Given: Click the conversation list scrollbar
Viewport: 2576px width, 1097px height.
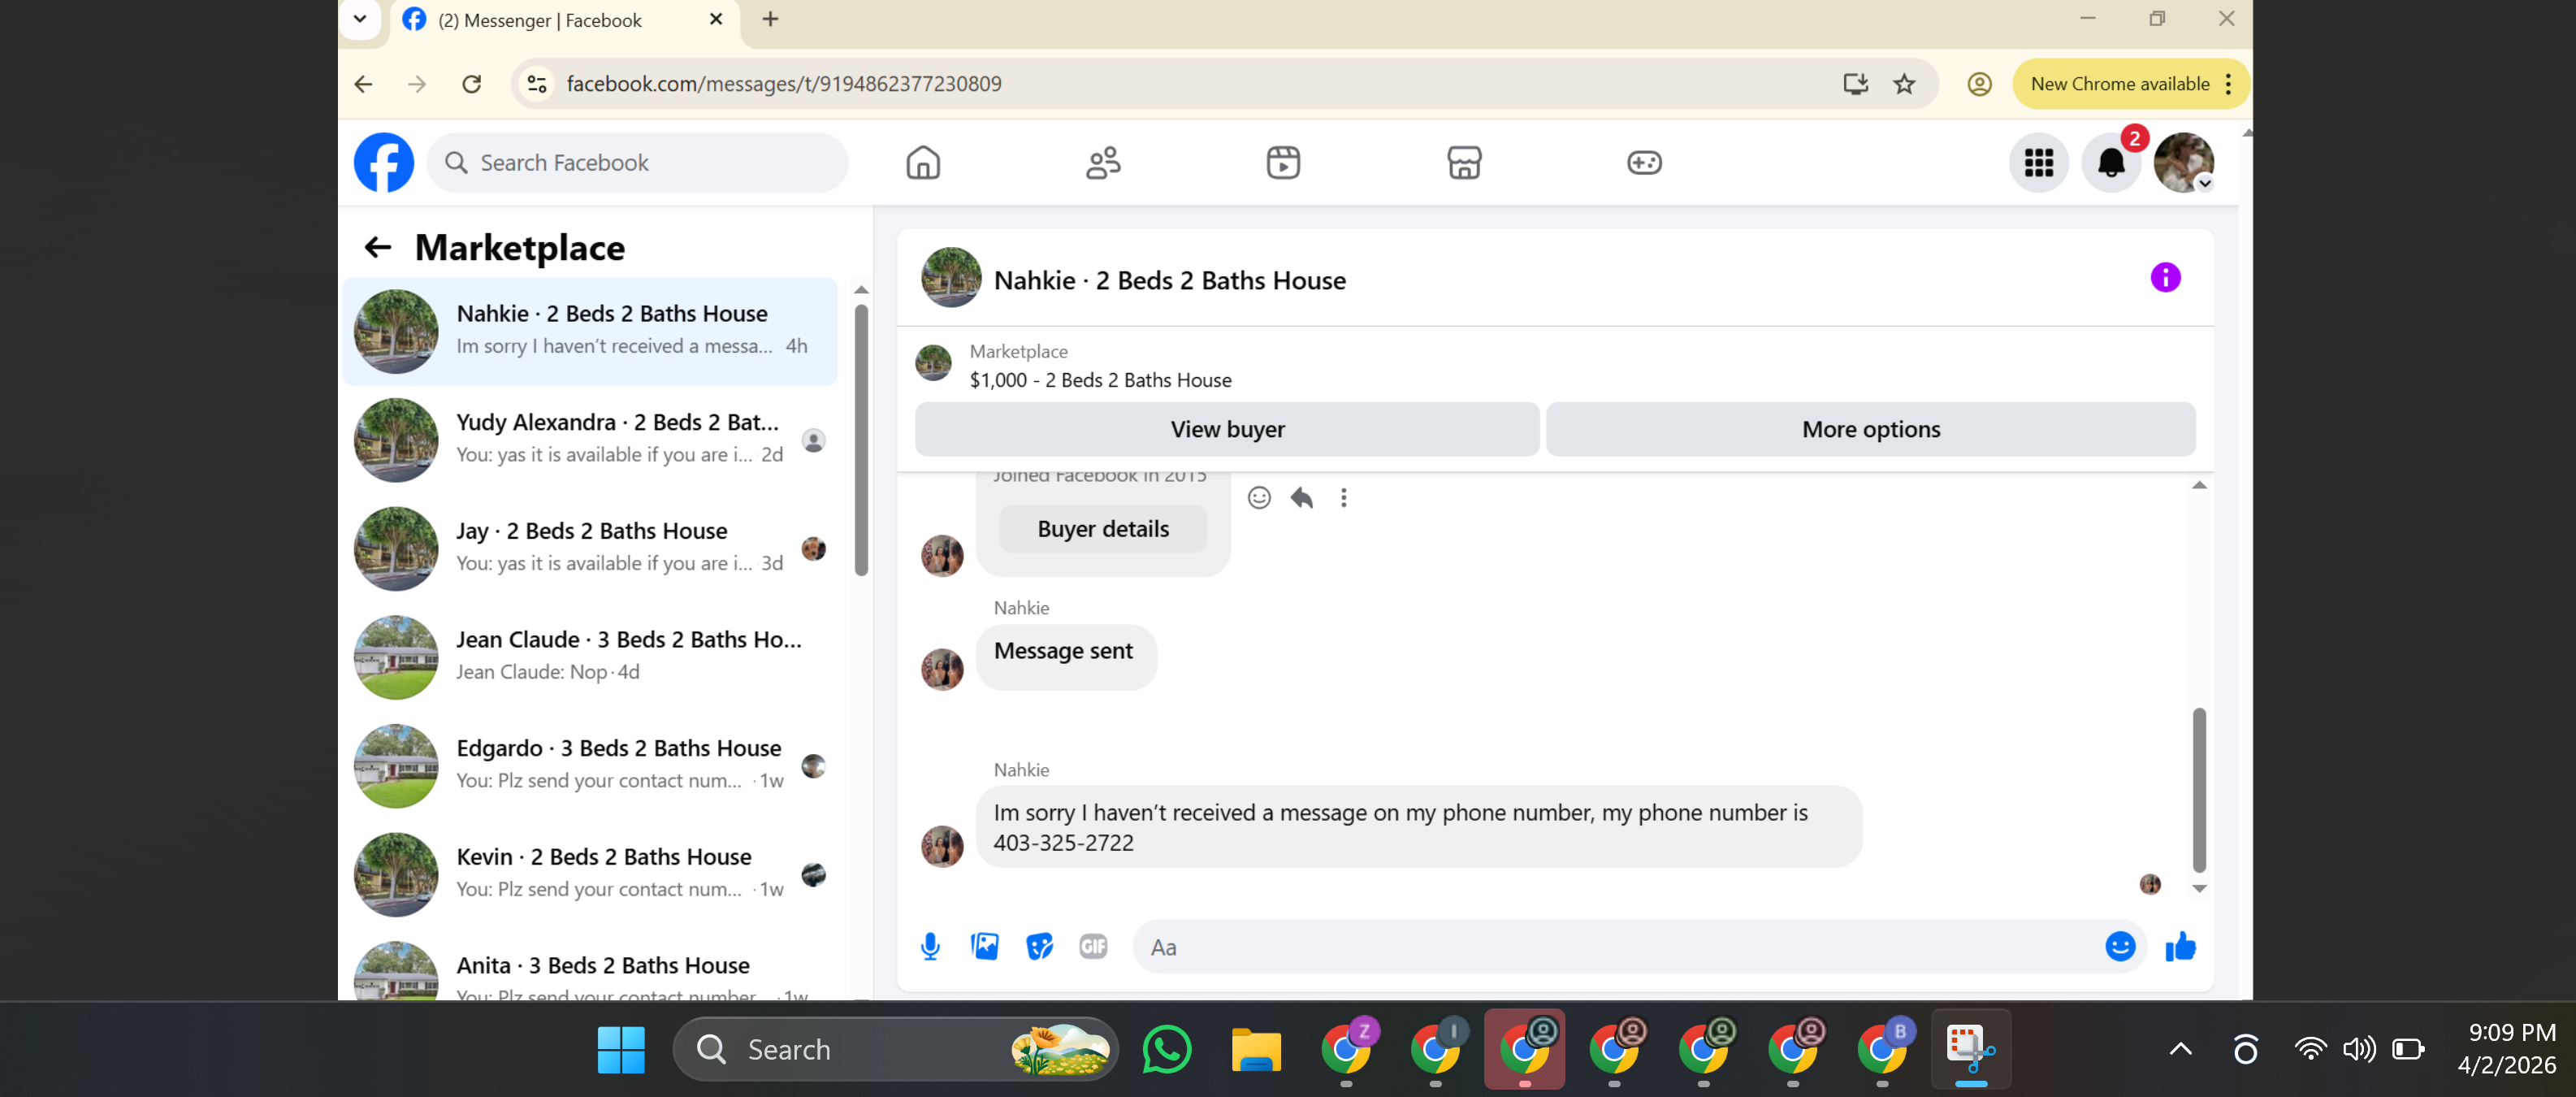Looking at the screenshot, I should [861, 440].
